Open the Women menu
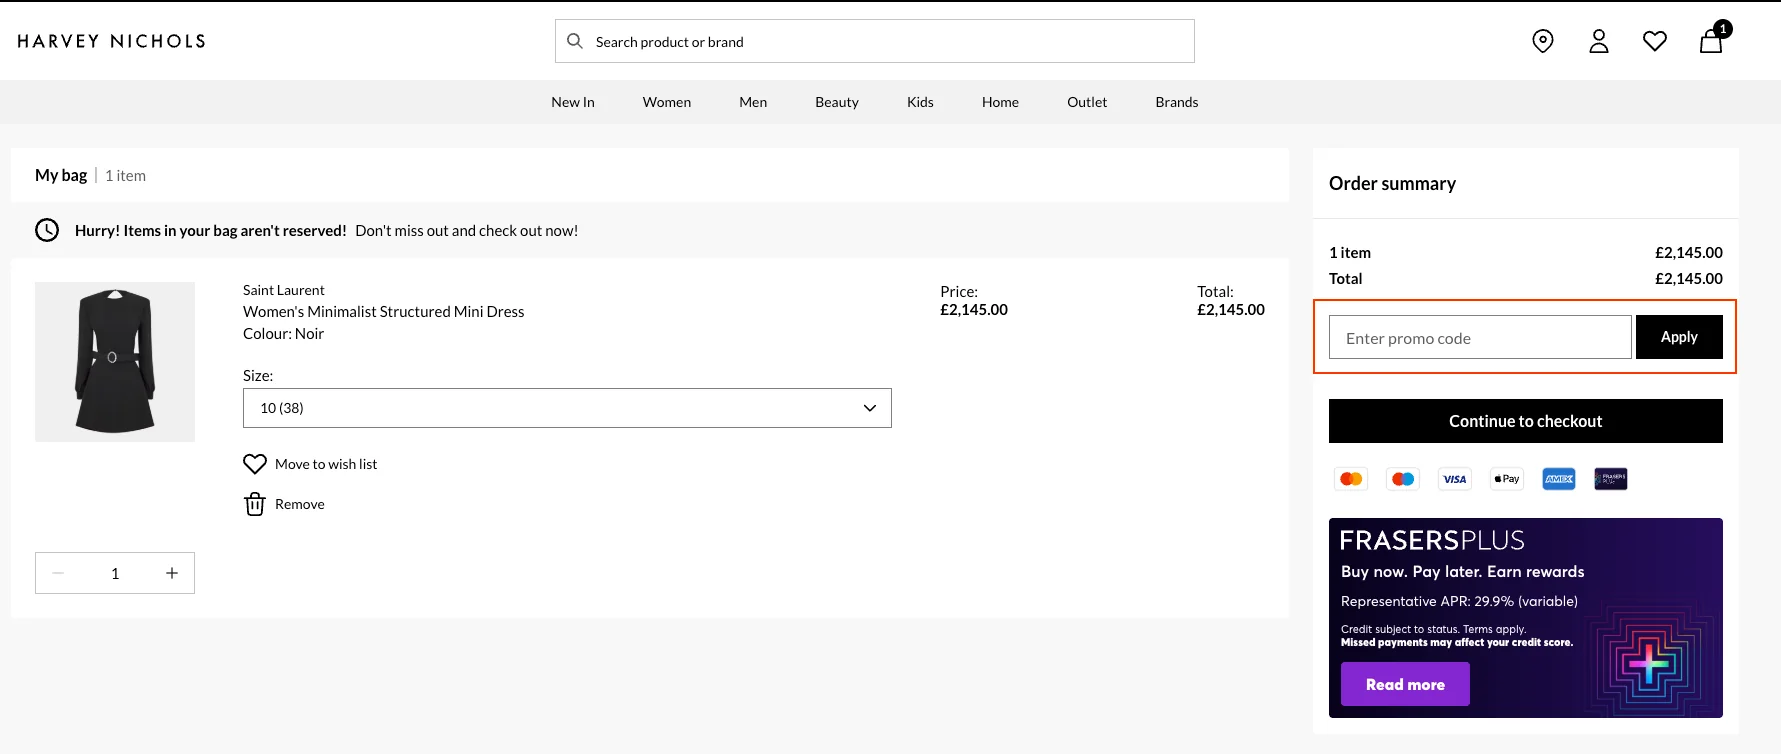Image resolution: width=1781 pixels, height=754 pixels. [667, 102]
